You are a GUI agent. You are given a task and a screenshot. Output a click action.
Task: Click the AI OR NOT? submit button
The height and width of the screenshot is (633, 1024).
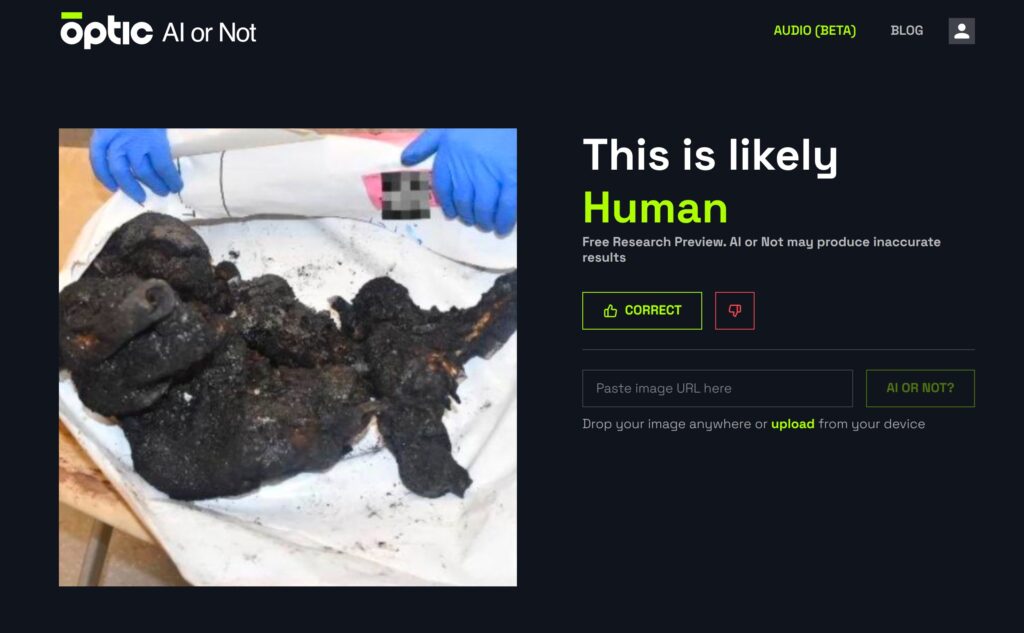920,388
